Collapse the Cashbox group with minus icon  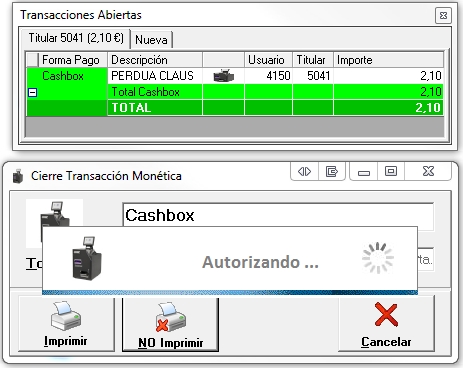[x=33, y=92]
